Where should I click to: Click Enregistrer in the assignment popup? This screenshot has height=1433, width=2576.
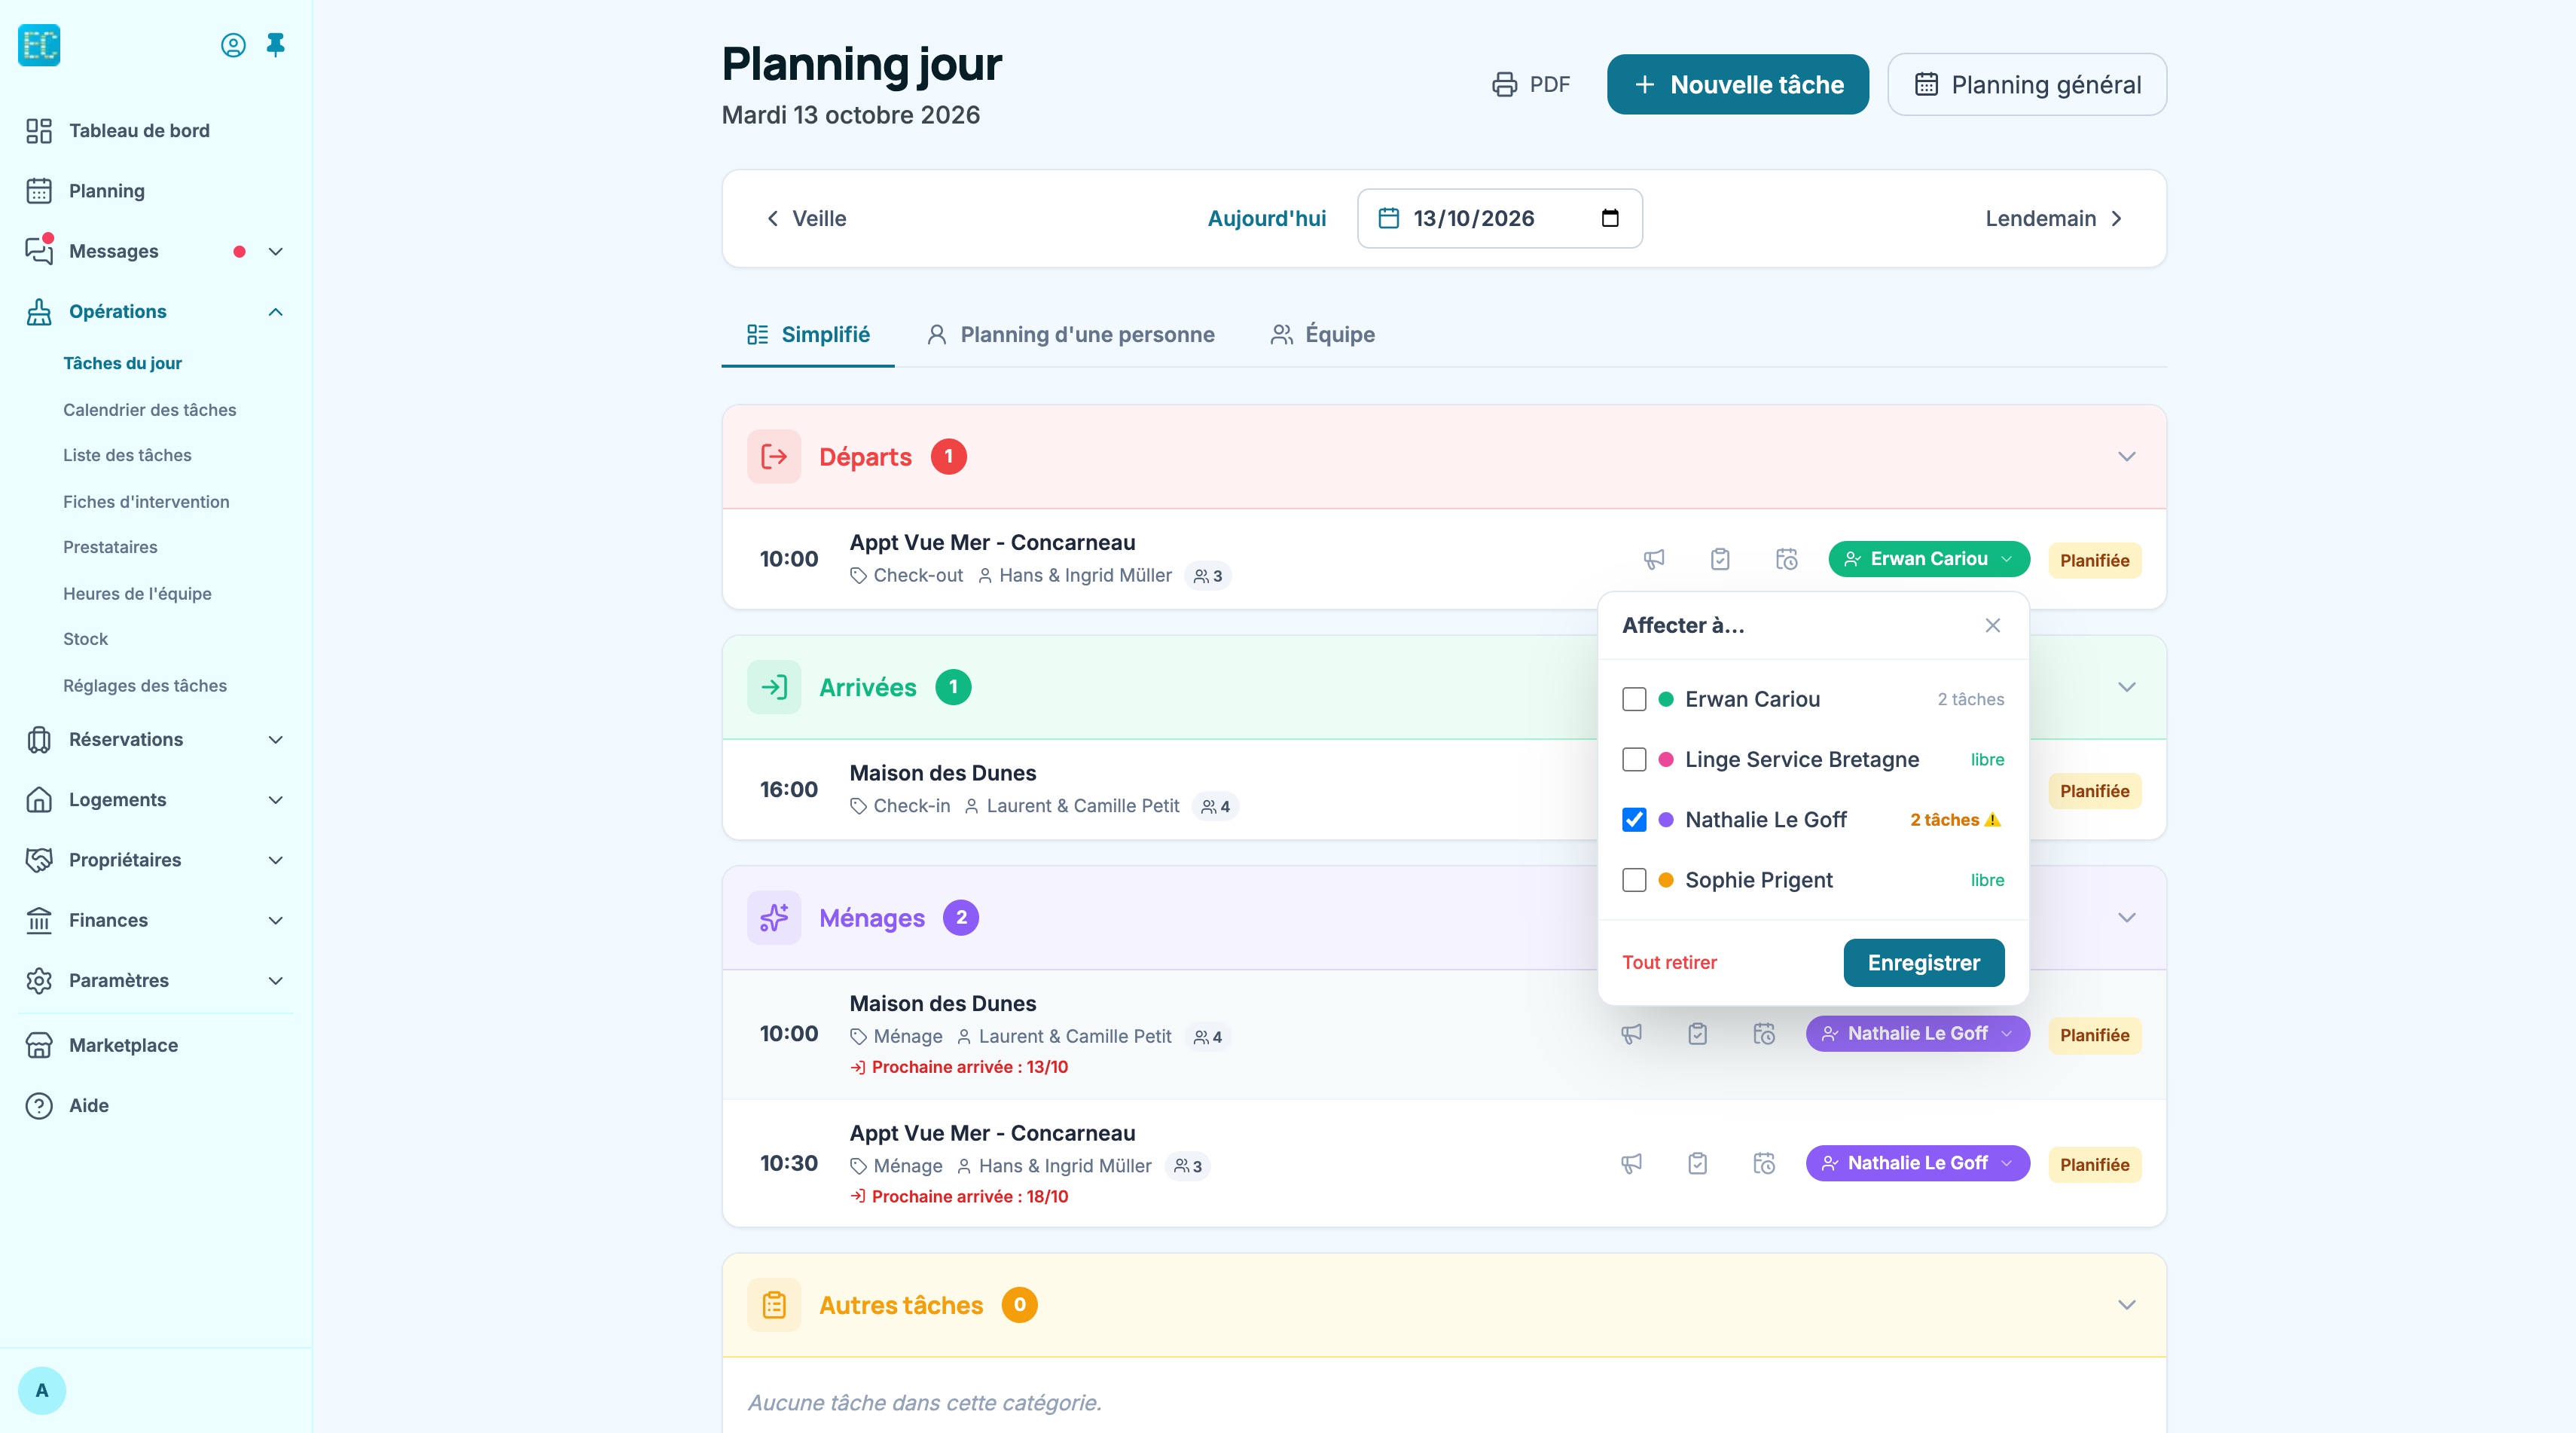click(x=1924, y=963)
